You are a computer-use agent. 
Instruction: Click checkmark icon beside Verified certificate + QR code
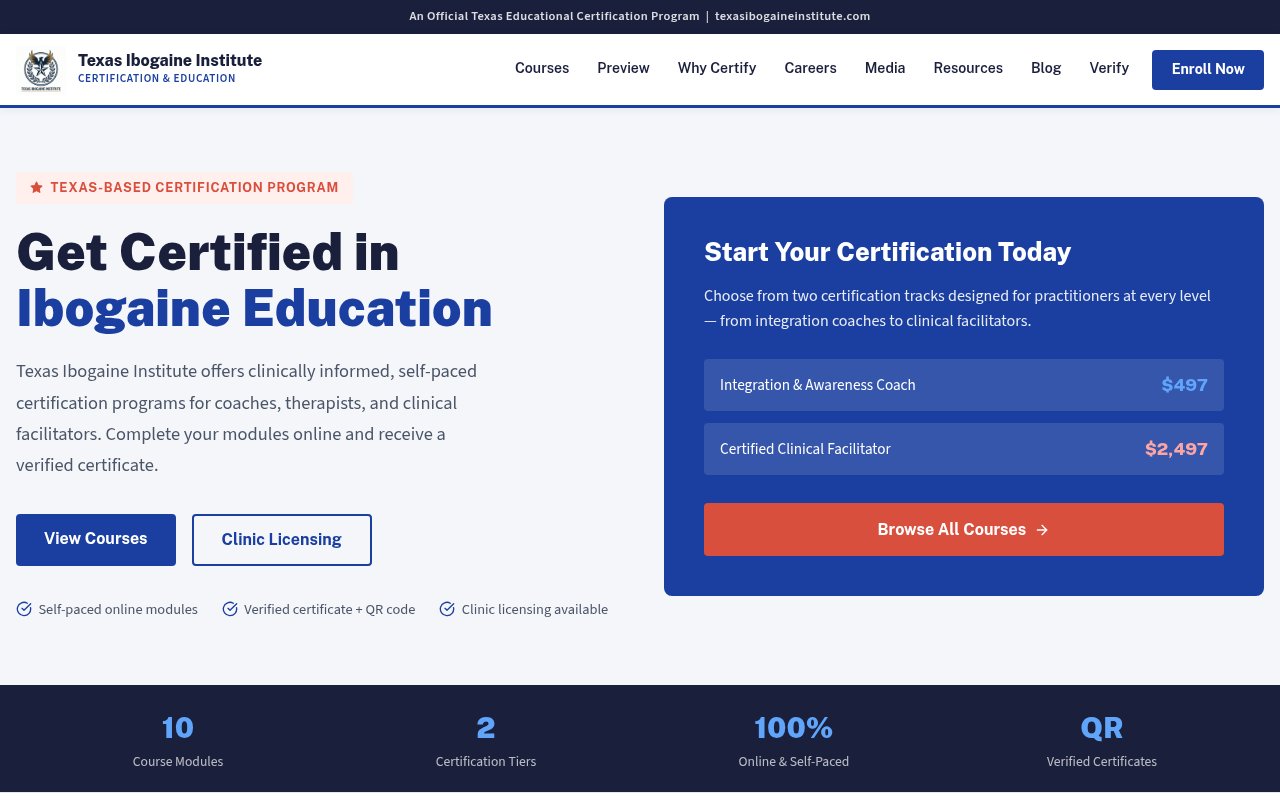click(x=230, y=609)
